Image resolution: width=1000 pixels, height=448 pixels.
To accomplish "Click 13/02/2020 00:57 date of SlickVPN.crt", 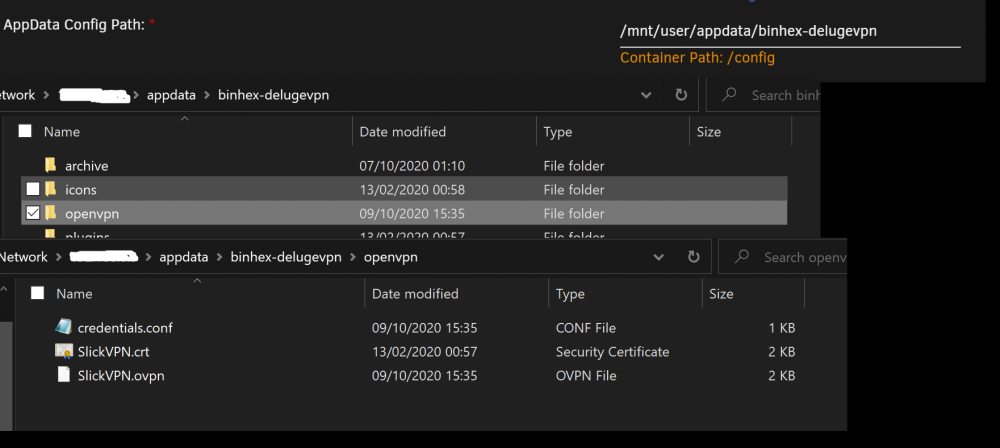I will pos(424,352).
